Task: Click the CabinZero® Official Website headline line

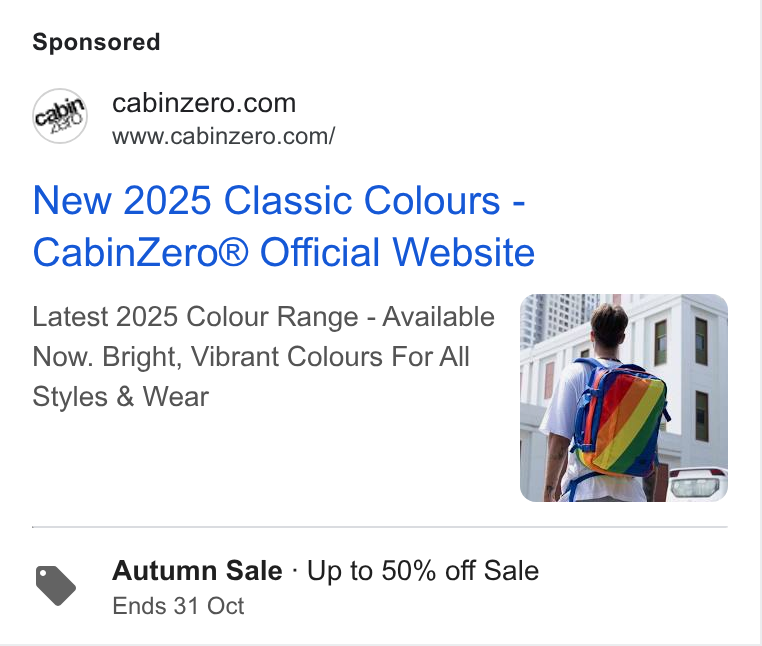Action: tap(284, 252)
